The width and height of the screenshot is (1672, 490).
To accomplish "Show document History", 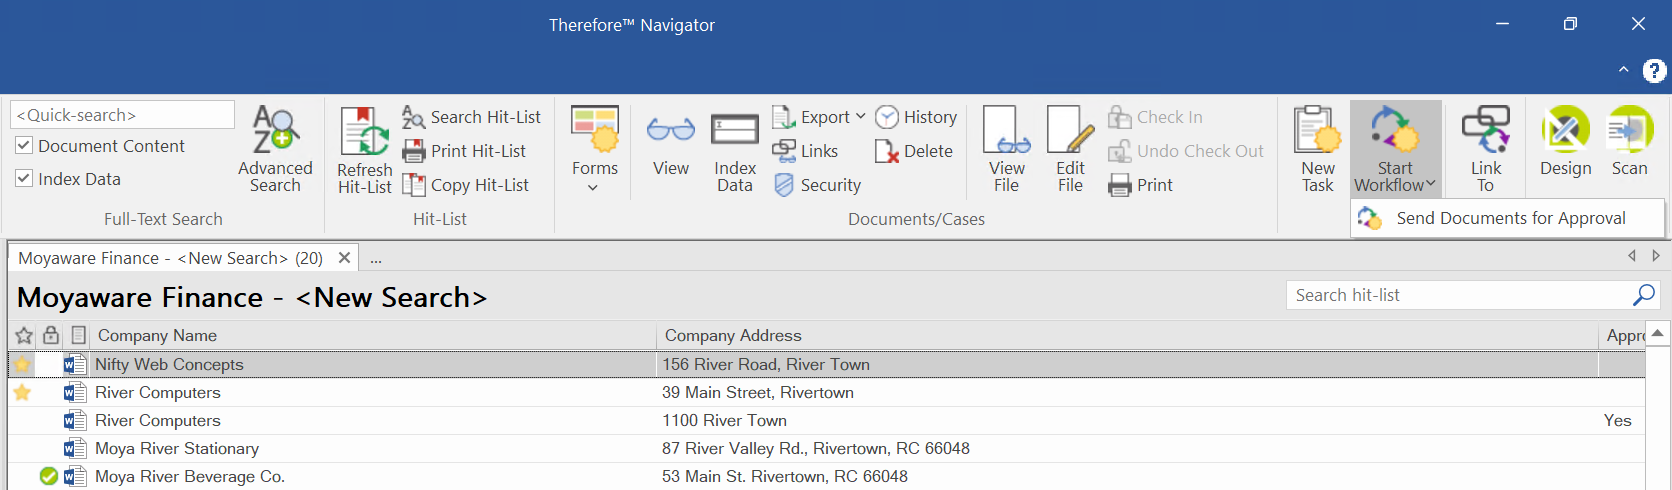I will tap(916, 117).
